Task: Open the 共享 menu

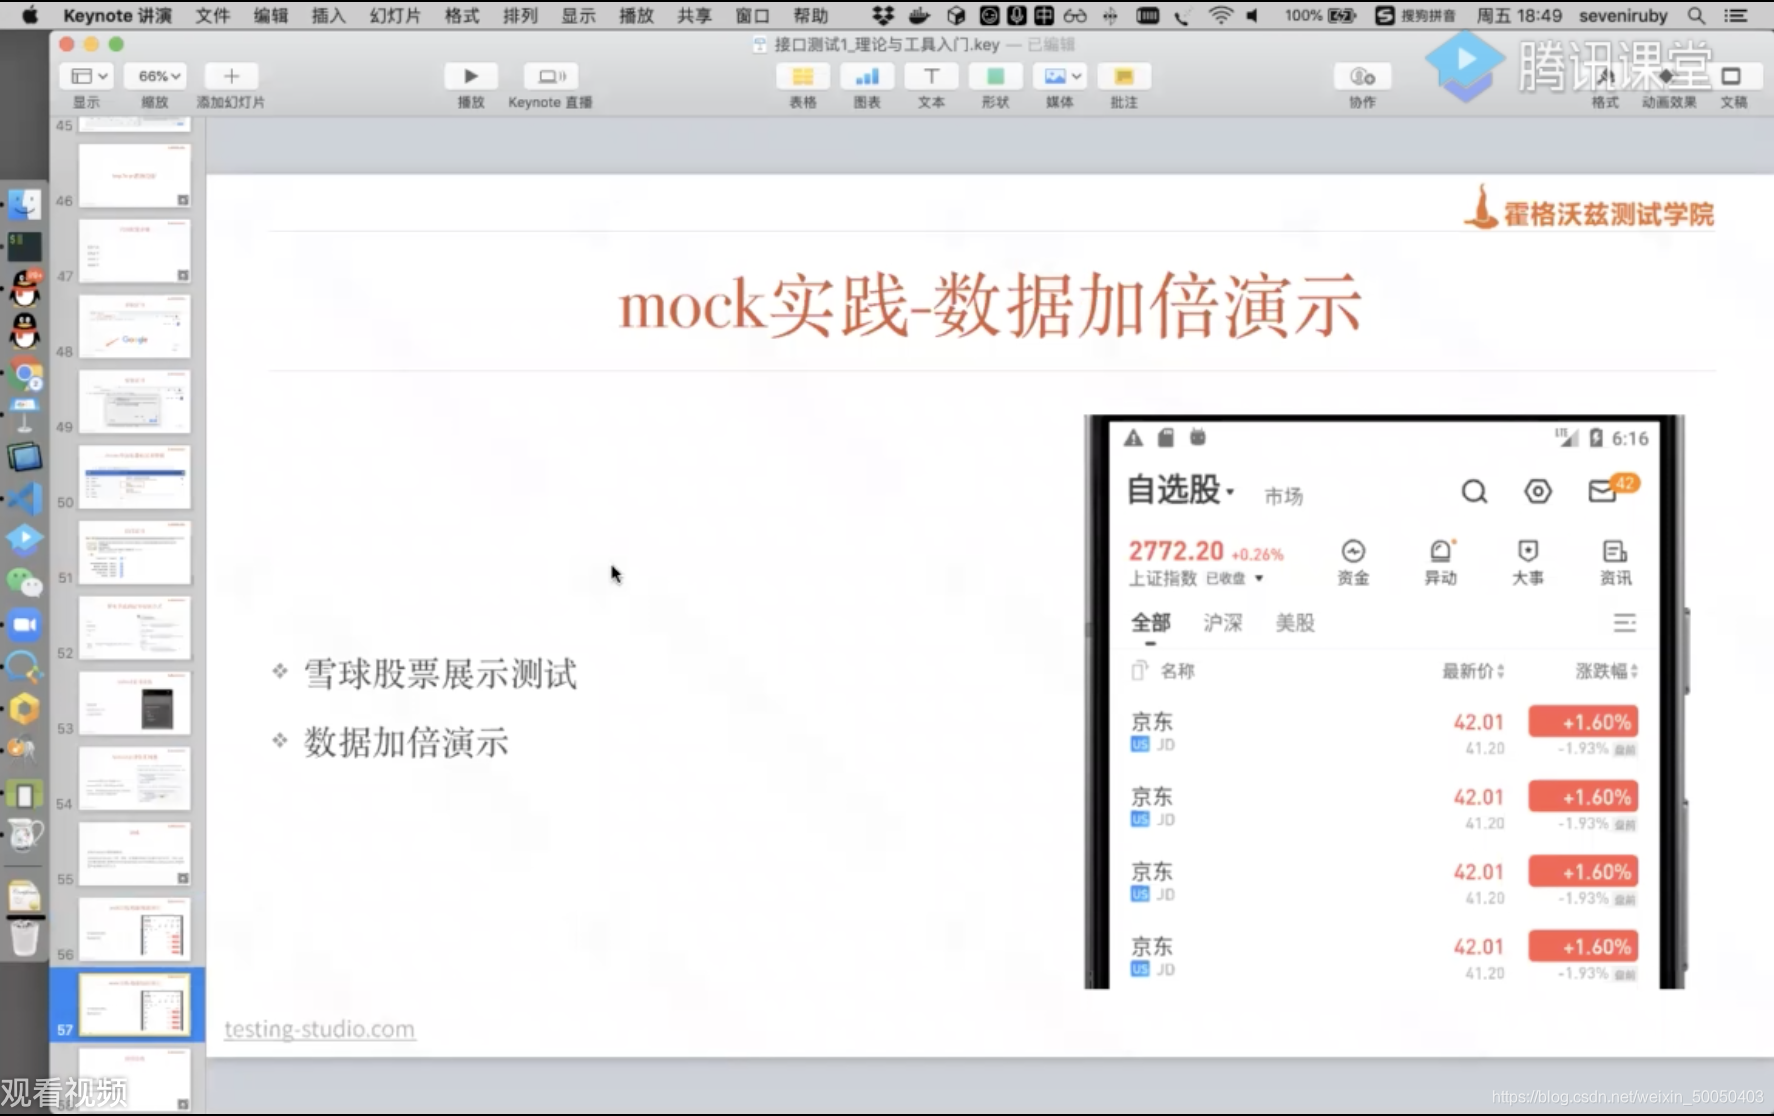Action: point(694,15)
